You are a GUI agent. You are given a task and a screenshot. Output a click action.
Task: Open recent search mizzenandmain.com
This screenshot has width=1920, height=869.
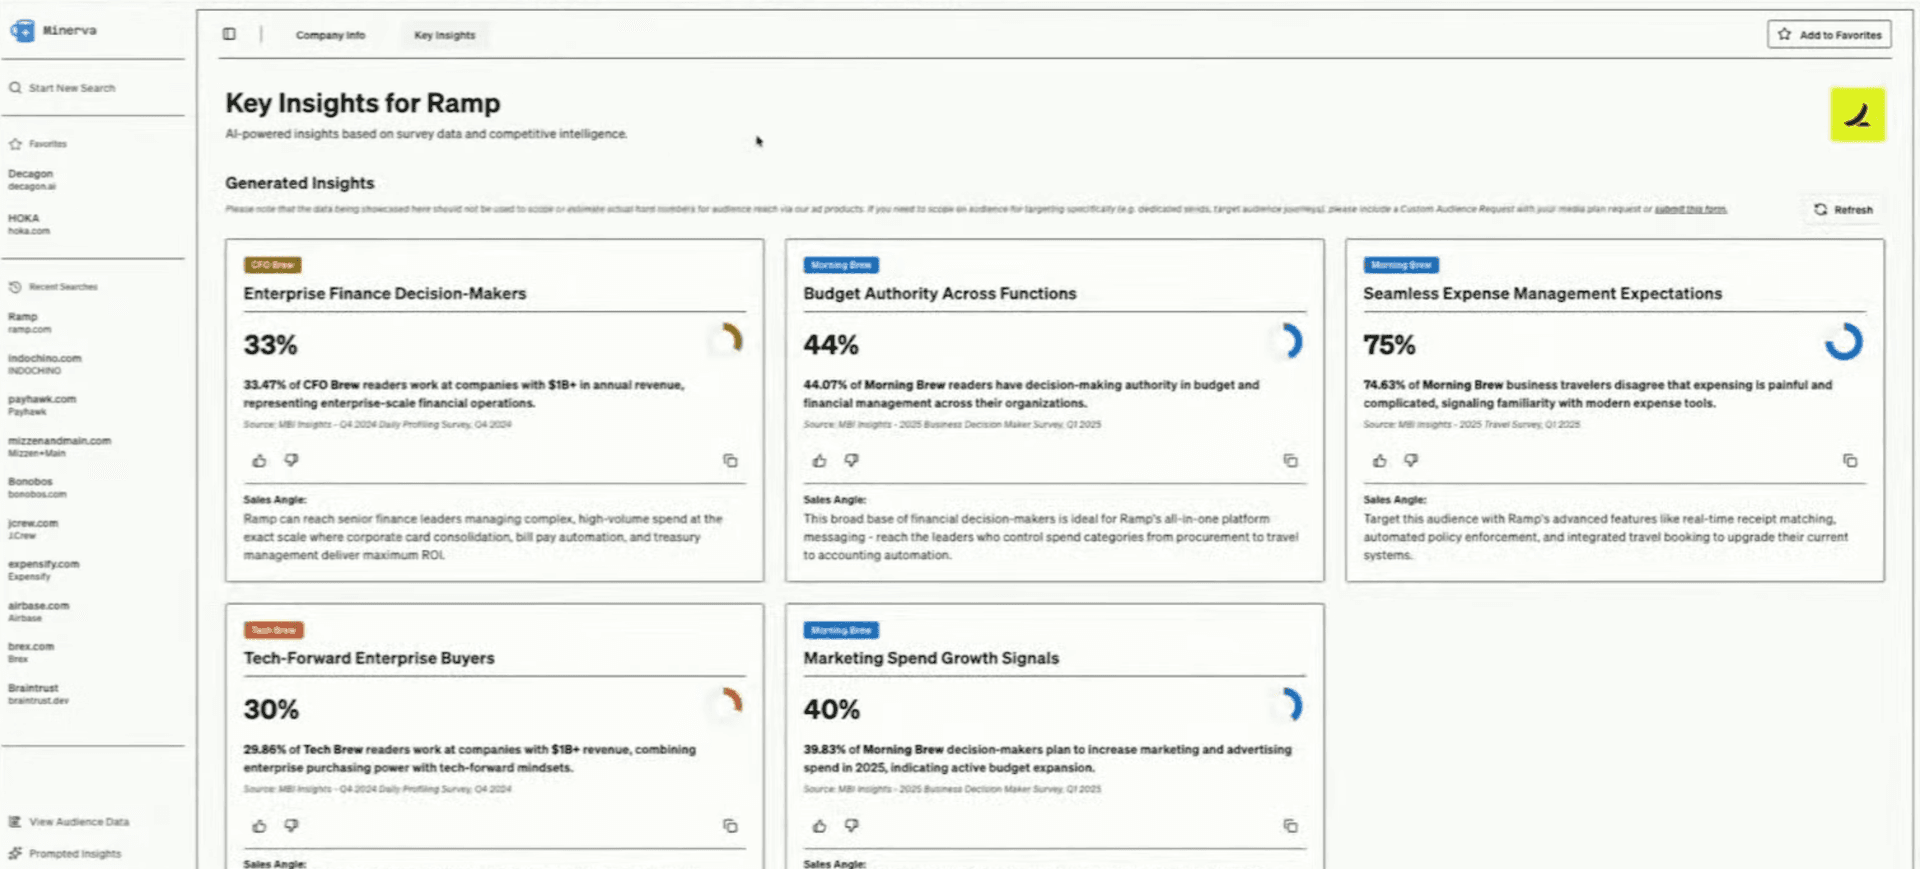pyautogui.click(x=60, y=446)
